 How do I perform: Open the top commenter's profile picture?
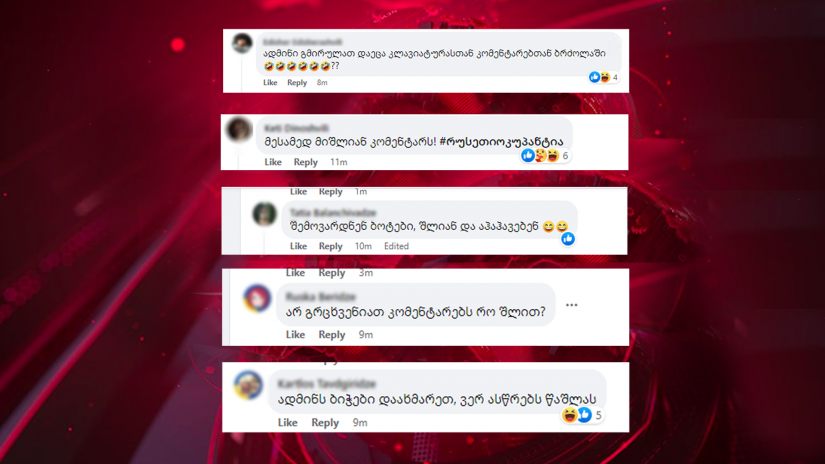tap(242, 43)
